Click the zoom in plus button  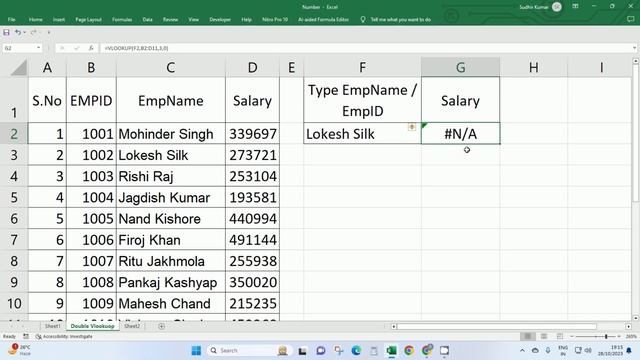619,336
